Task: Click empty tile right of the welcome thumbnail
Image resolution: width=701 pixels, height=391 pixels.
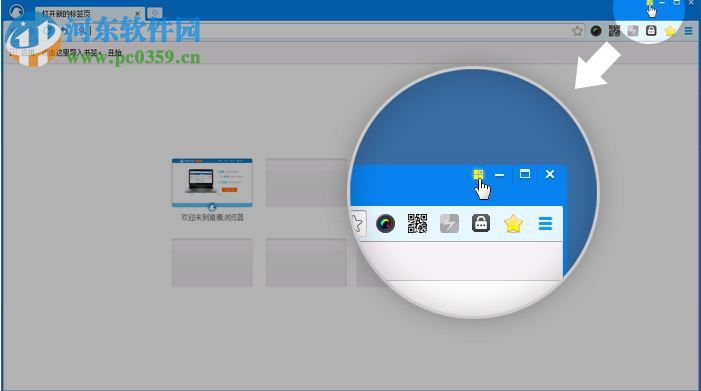Action: [x=306, y=182]
